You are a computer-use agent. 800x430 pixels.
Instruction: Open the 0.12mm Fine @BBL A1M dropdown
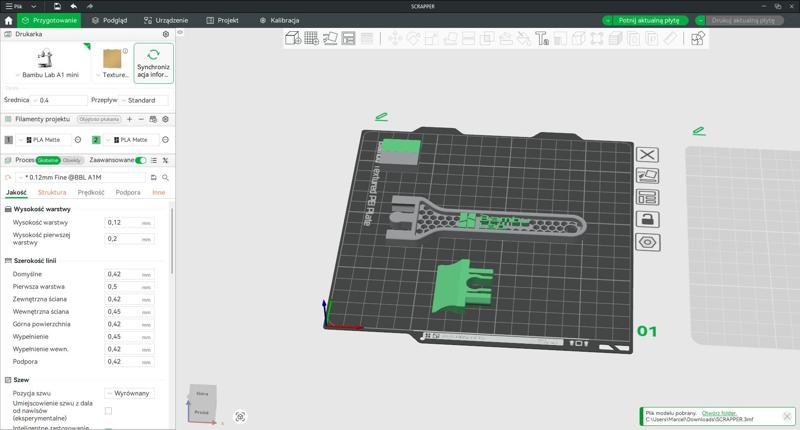81,178
